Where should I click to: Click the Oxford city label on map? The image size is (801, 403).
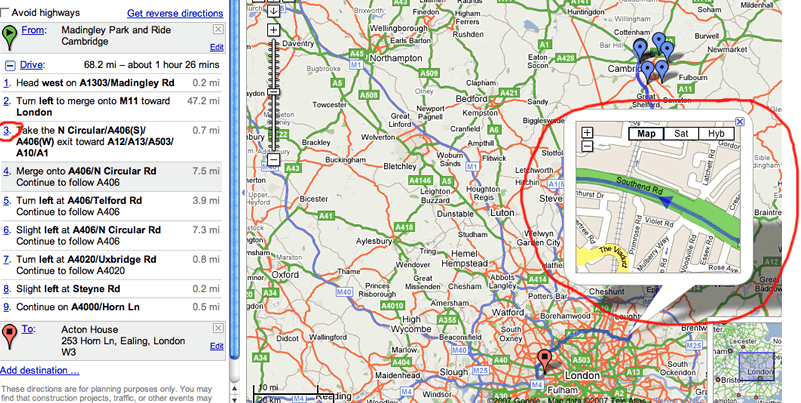[285, 275]
